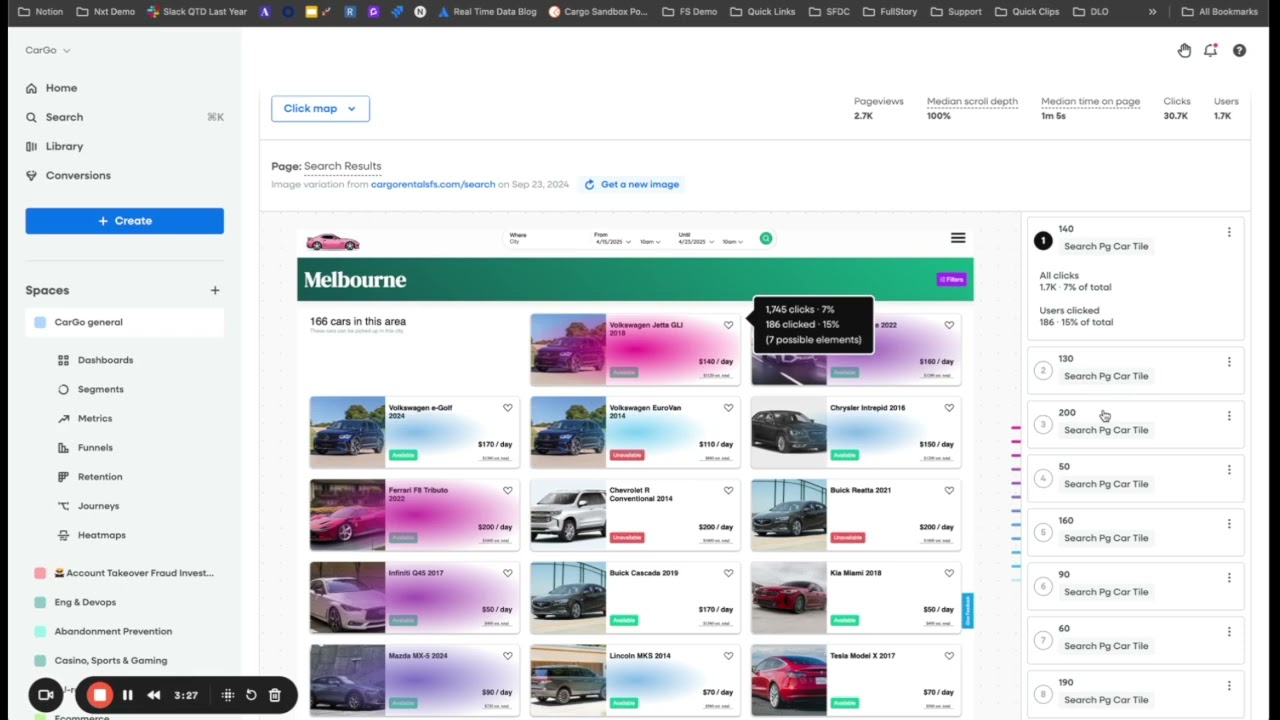
Task: Stop the screen recording
Action: click(x=100, y=695)
